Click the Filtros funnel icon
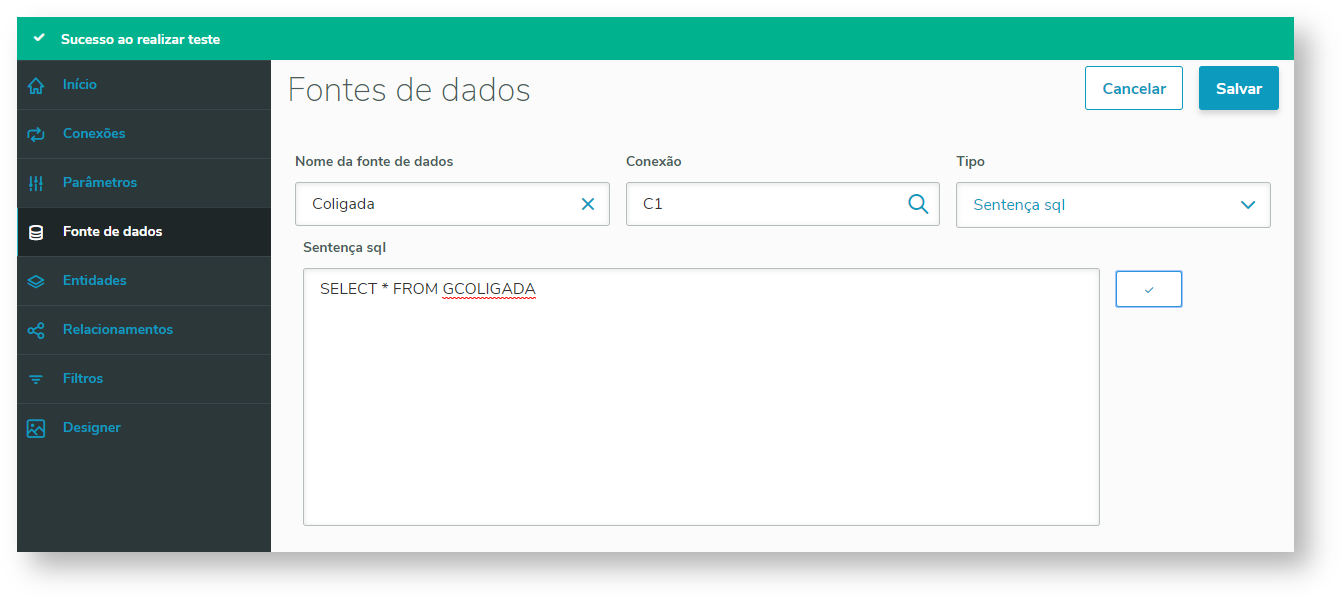The width and height of the screenshot is (1342, 600). pyautogui.click(x=36, y=379)
